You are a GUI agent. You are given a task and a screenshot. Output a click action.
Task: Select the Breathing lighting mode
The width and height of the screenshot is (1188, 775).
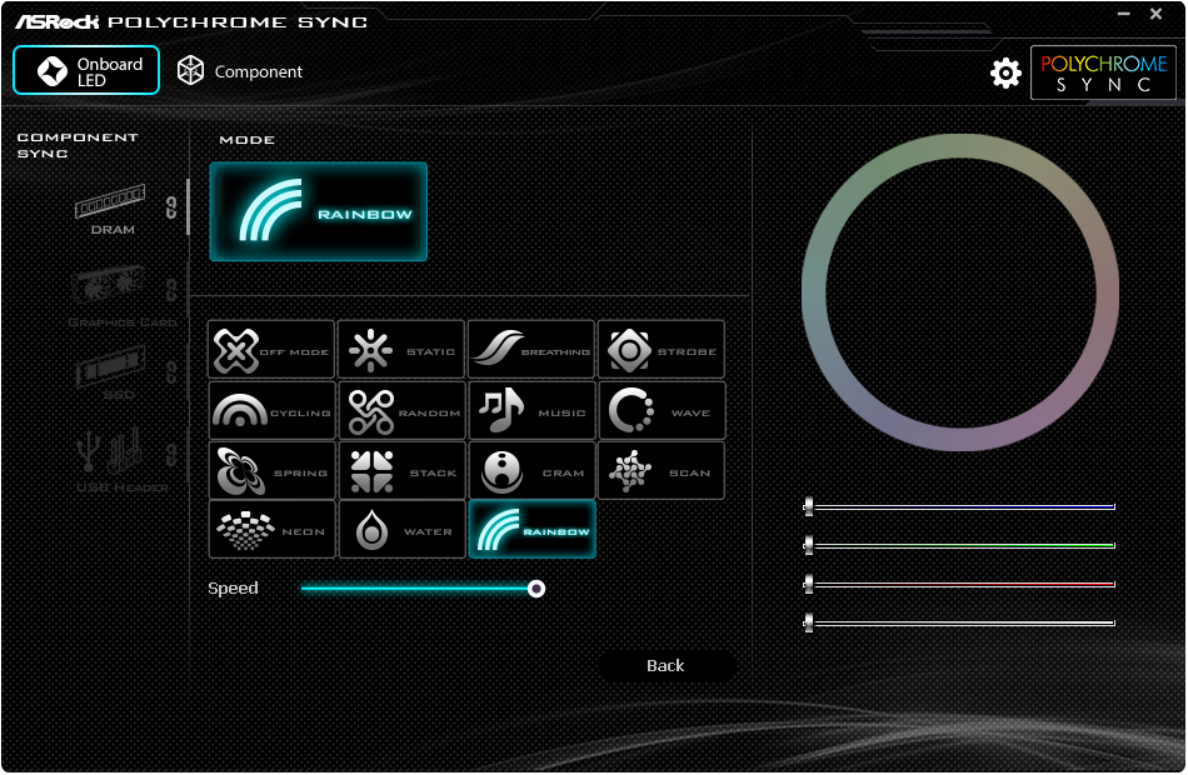point(531,349)
